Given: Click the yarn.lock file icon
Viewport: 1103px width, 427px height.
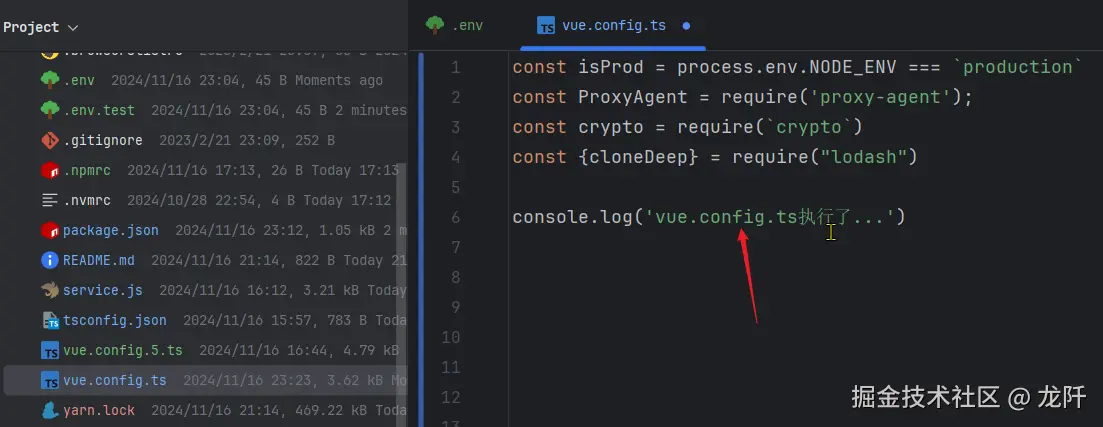Looking at the screenshot, I should coord(50,410).
